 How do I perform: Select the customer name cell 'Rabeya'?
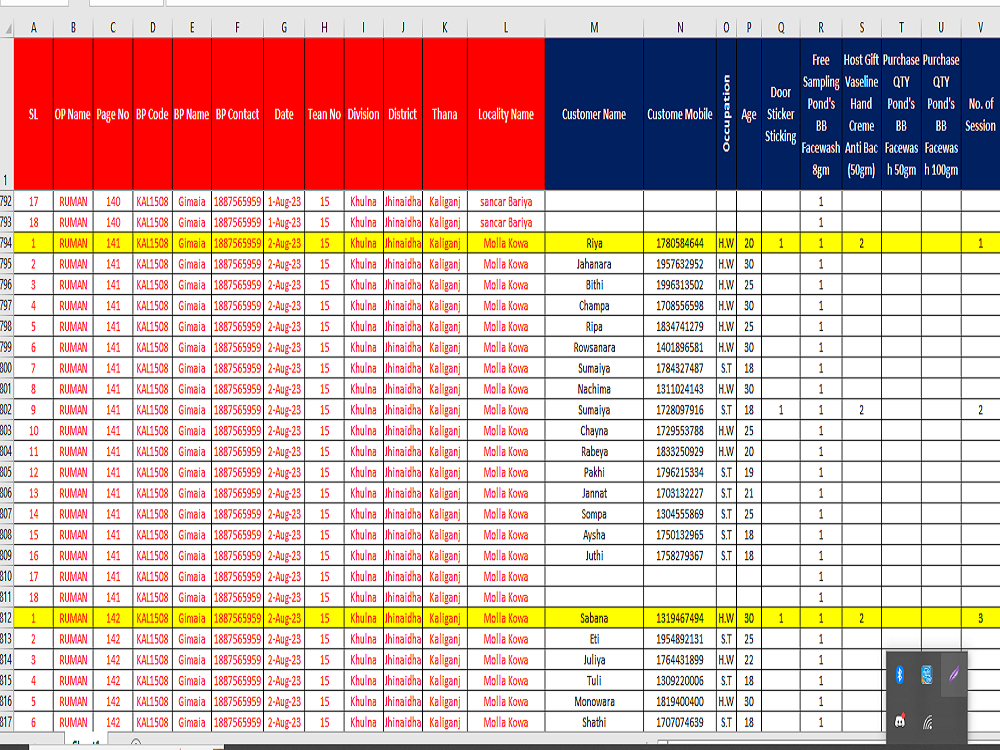594,452
